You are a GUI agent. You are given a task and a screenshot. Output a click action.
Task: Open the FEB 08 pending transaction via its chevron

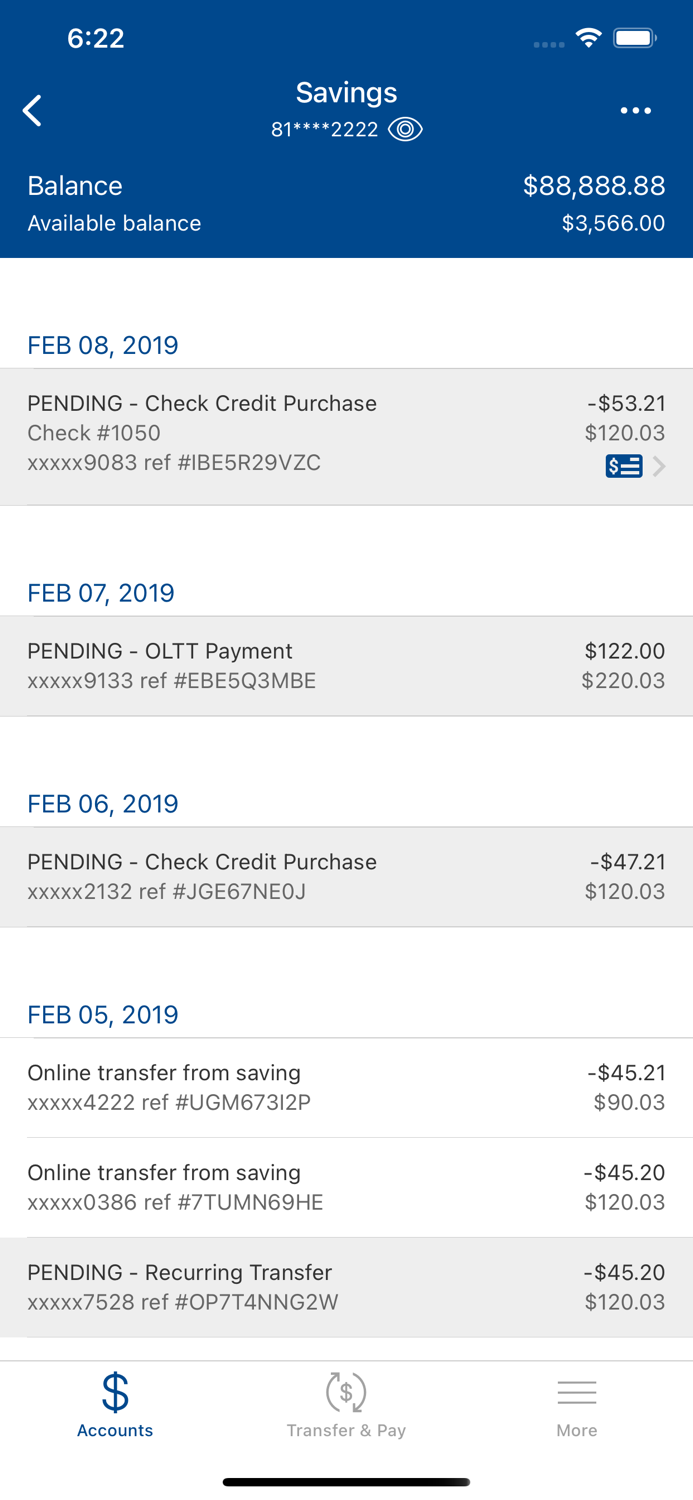[659, 466]
